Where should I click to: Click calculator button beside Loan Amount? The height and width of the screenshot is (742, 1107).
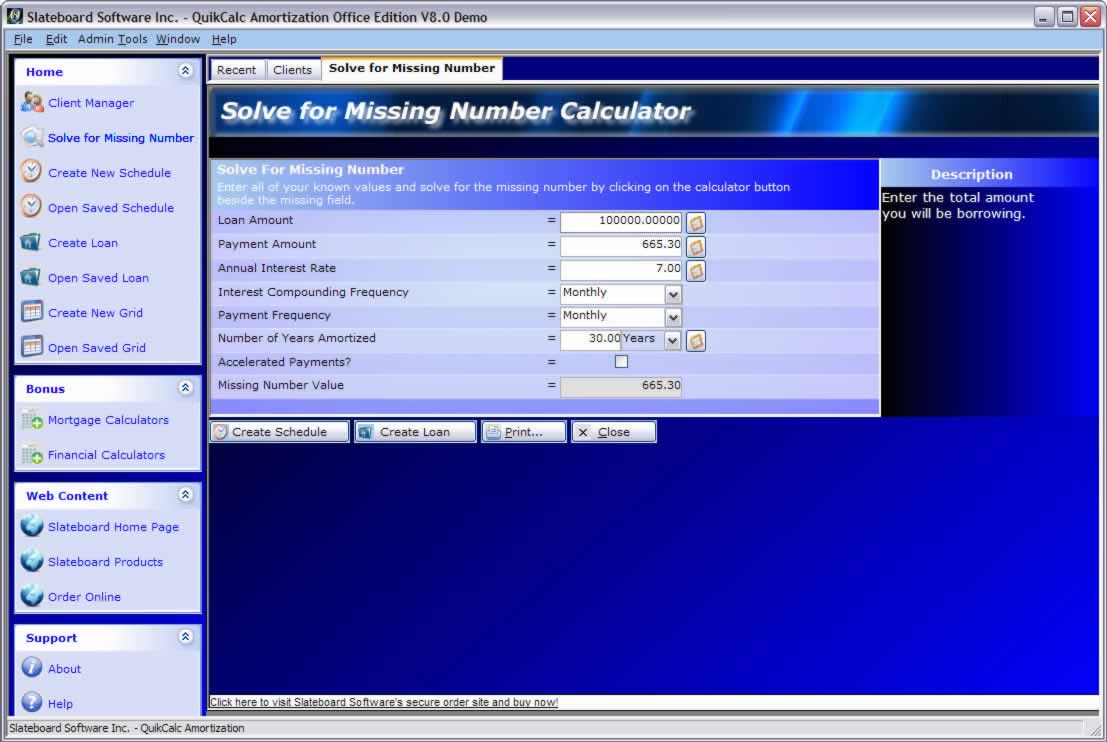(x=696, y=222)
